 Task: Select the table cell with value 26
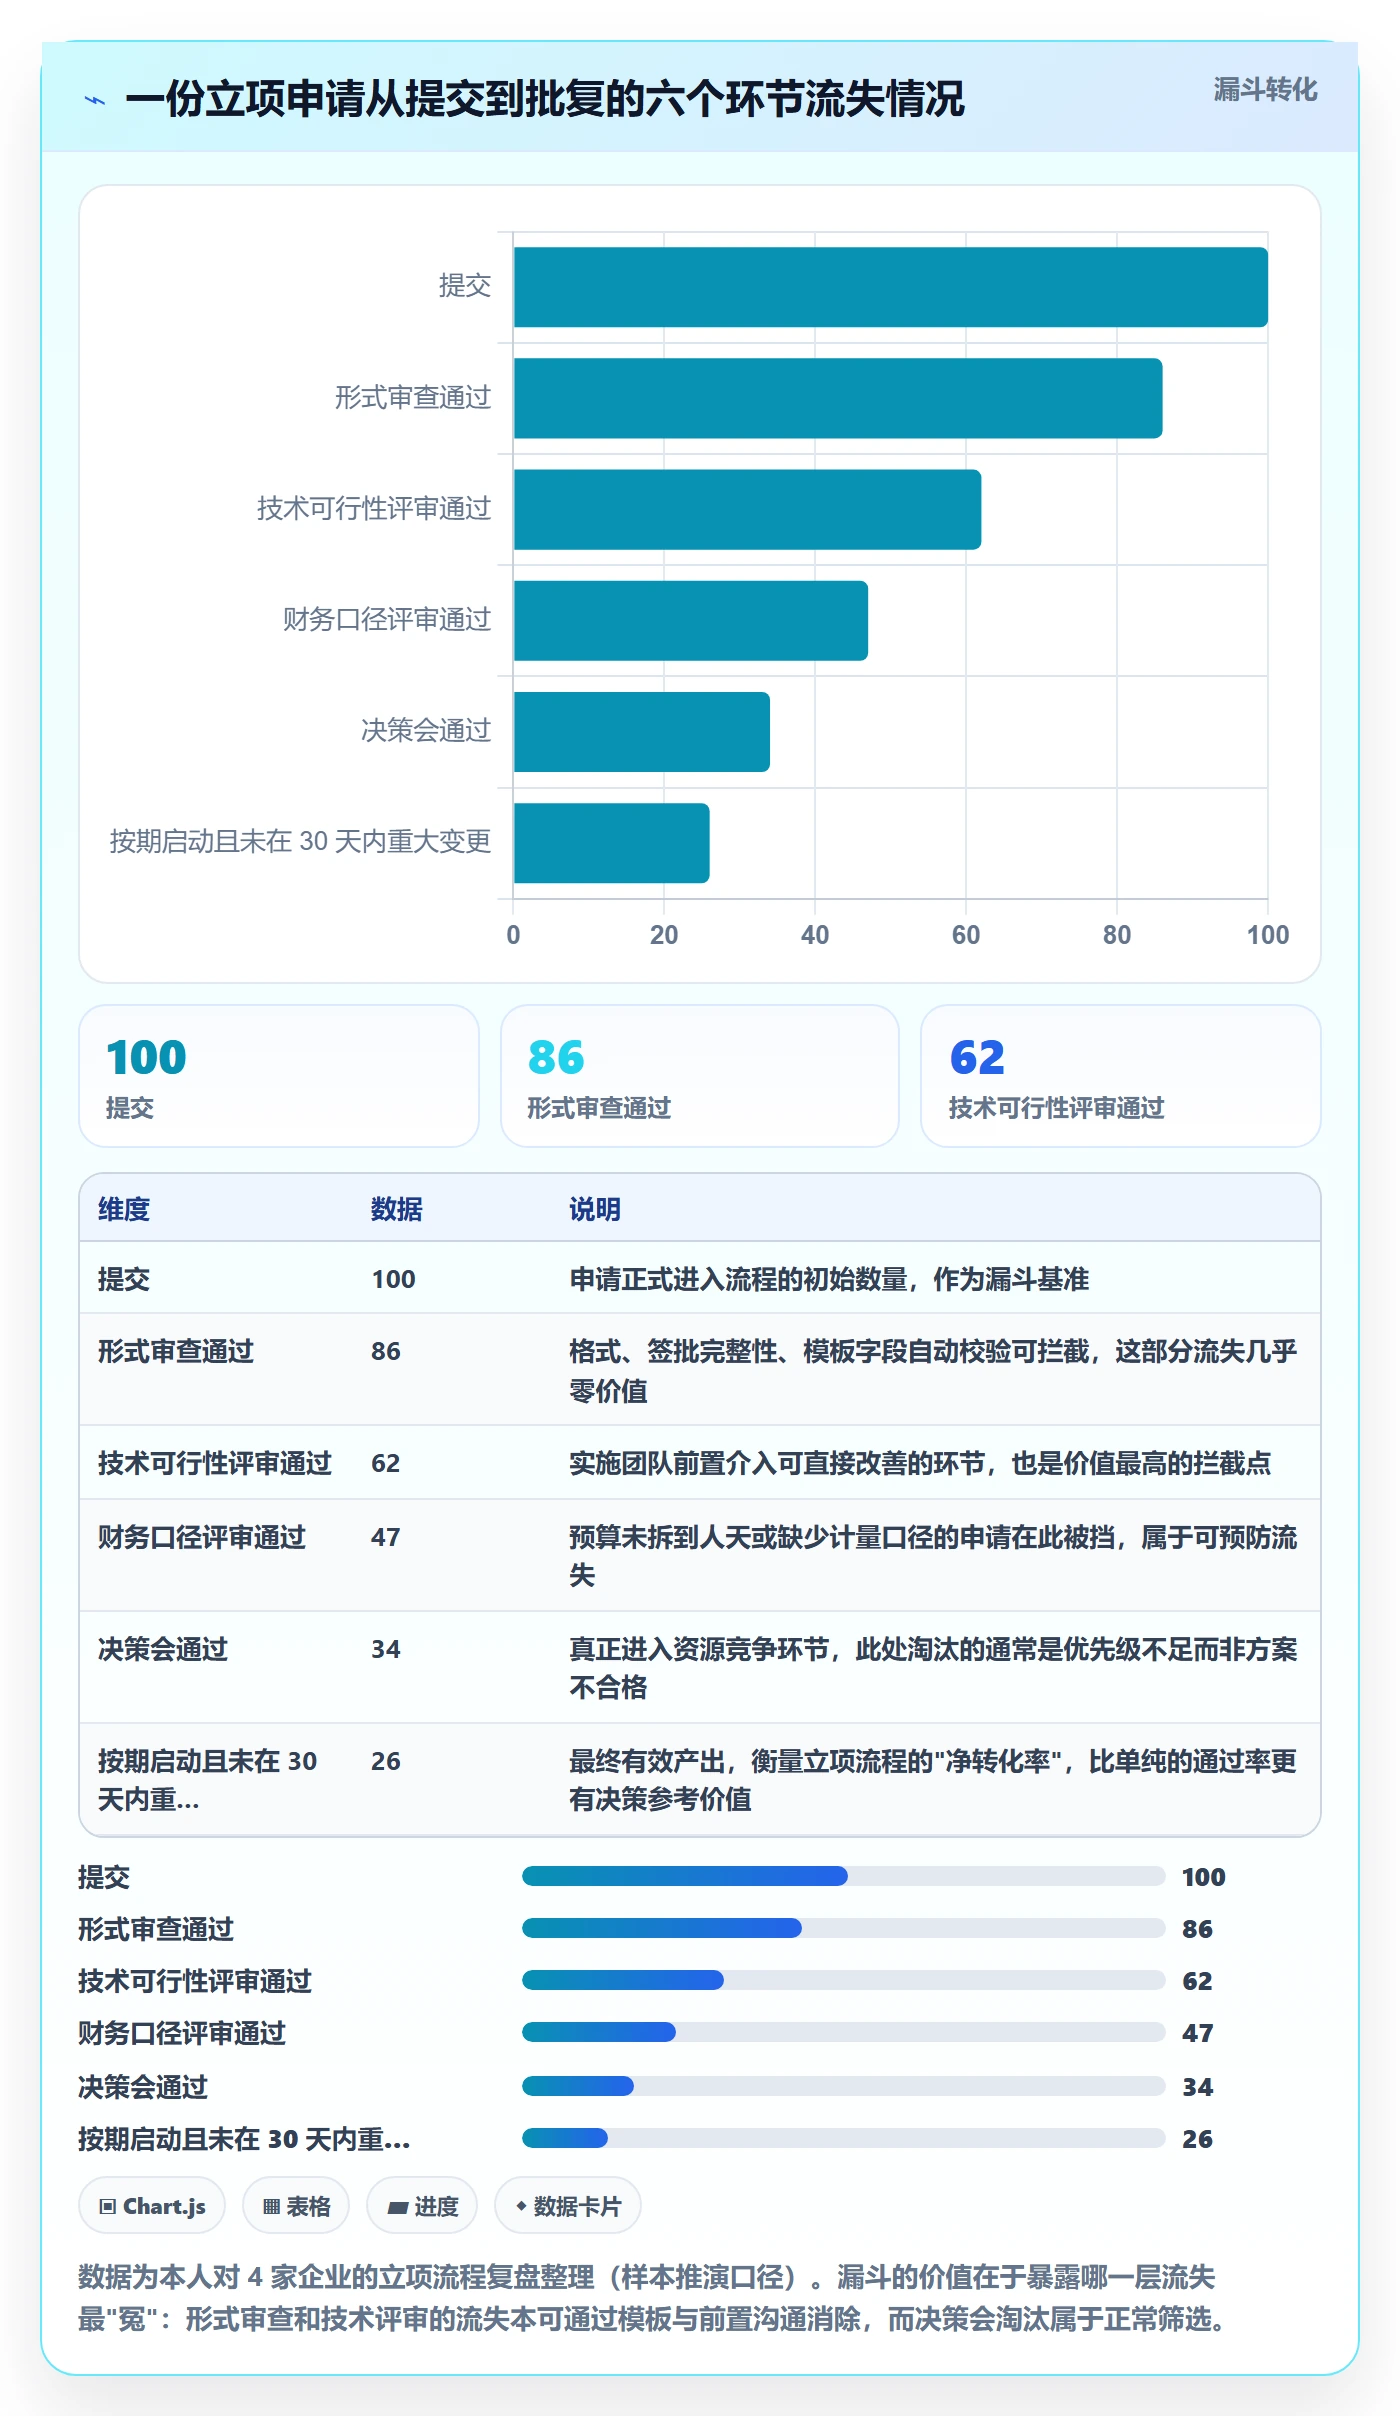[x=386, y=1761]
